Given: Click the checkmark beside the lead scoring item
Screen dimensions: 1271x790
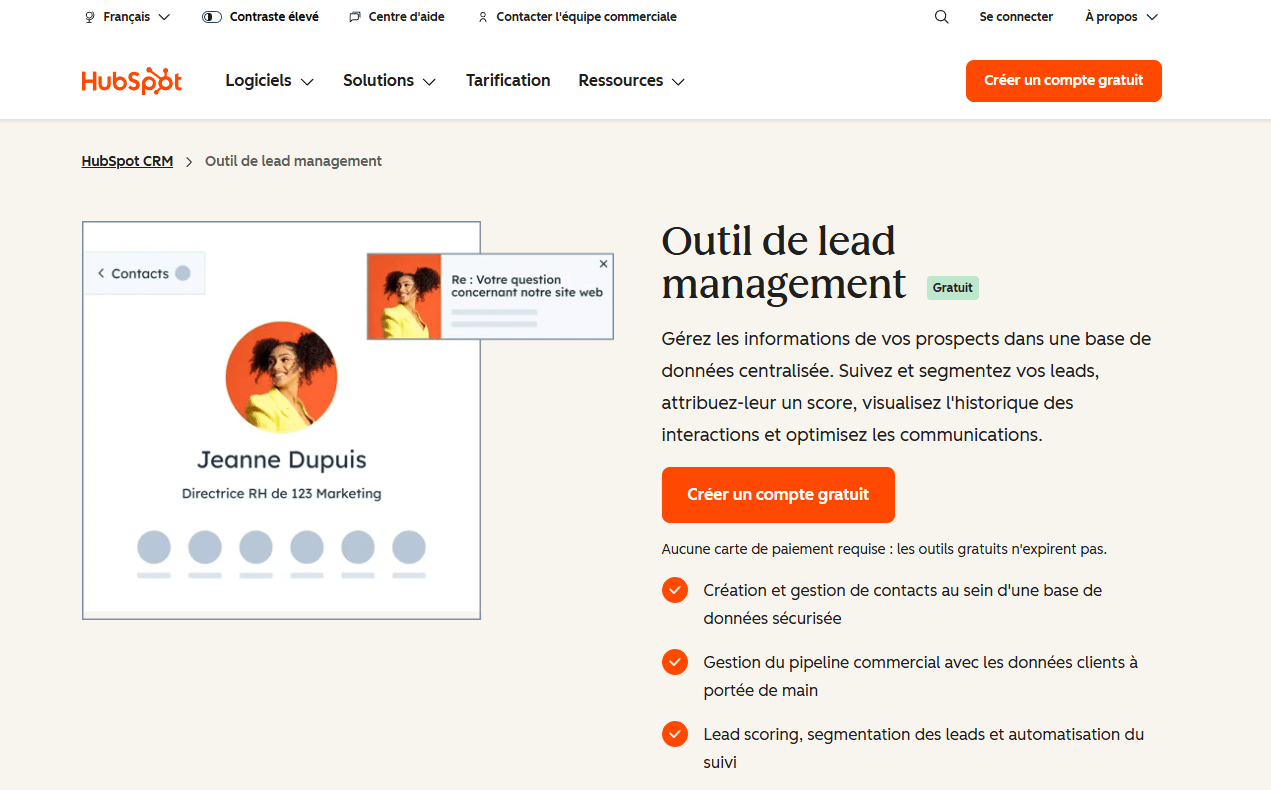Looking at the screenshot, I should [674, 734].
